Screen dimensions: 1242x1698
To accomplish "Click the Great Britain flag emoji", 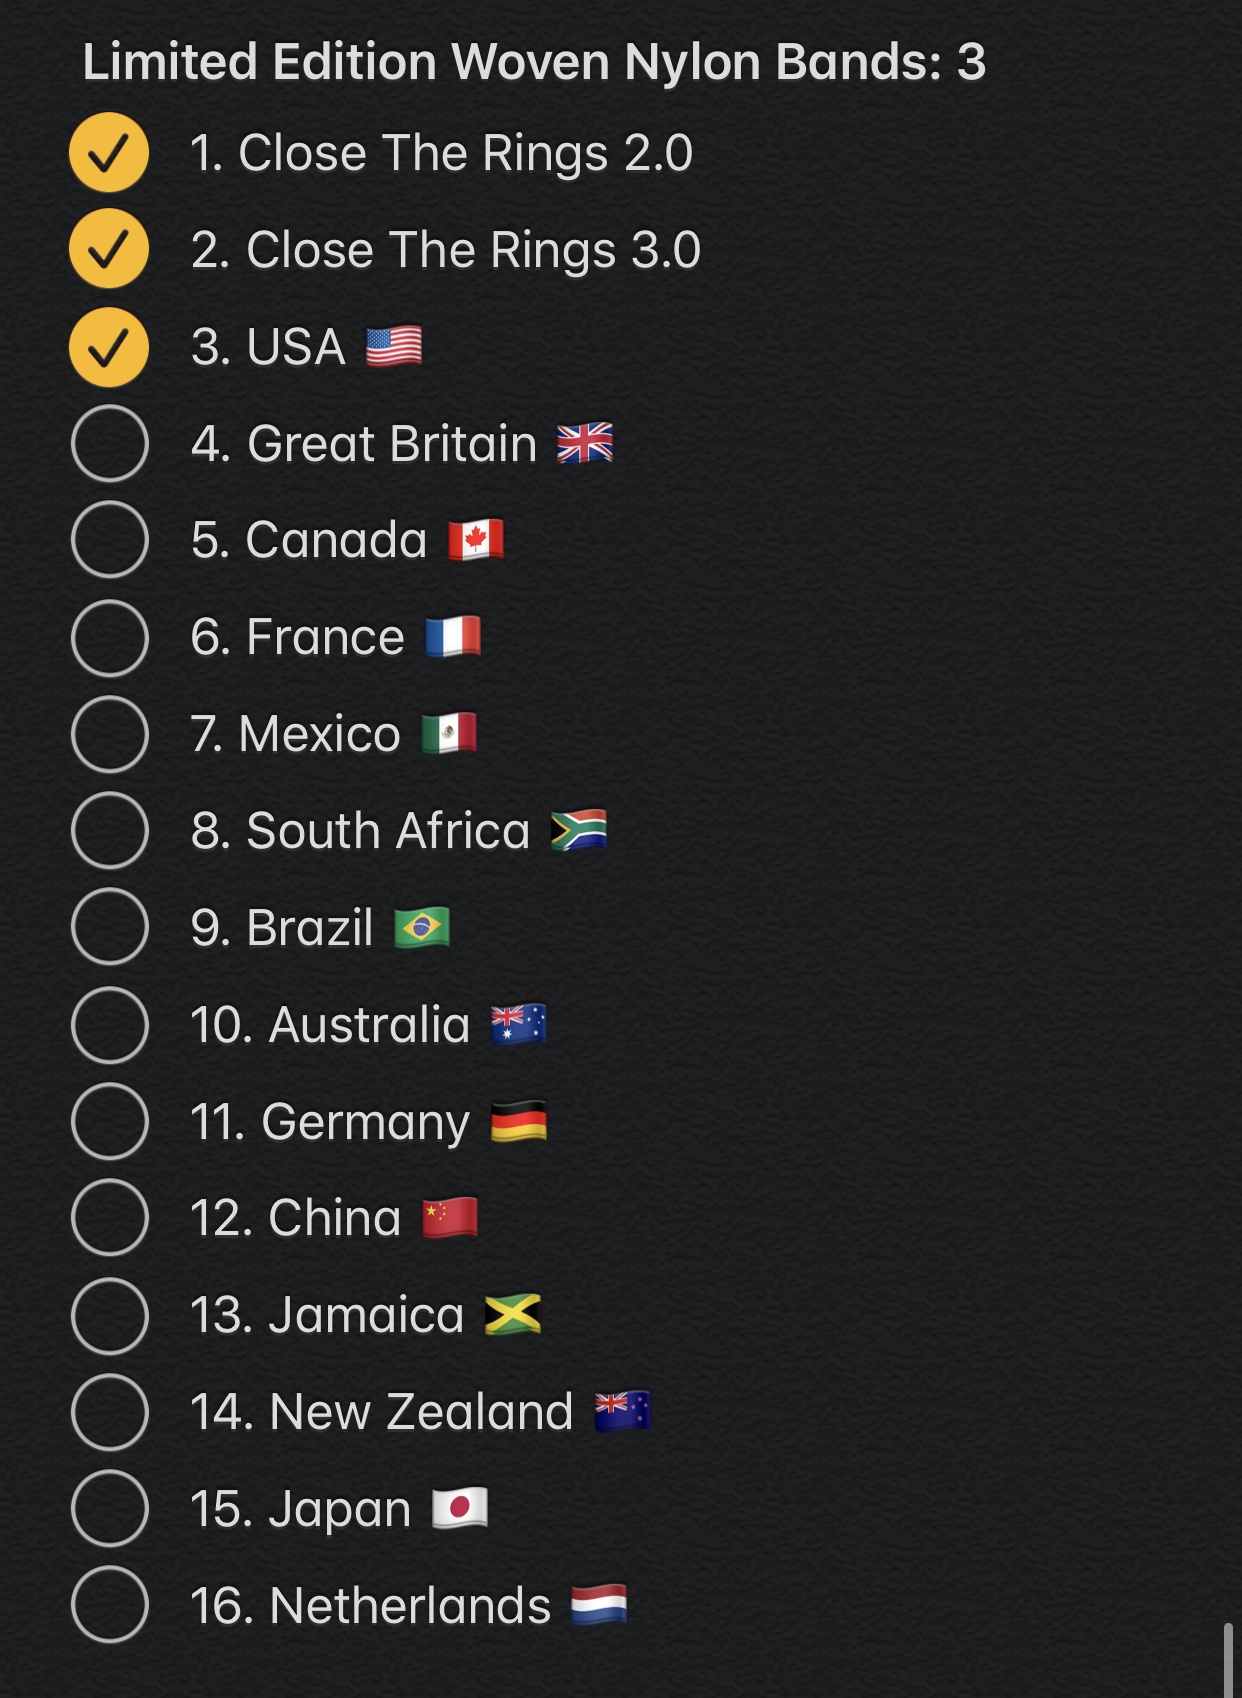I will point(585,443).
